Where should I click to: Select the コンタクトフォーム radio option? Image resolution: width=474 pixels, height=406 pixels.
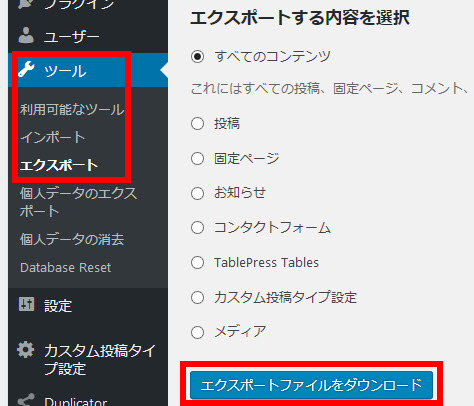(198, 228)
